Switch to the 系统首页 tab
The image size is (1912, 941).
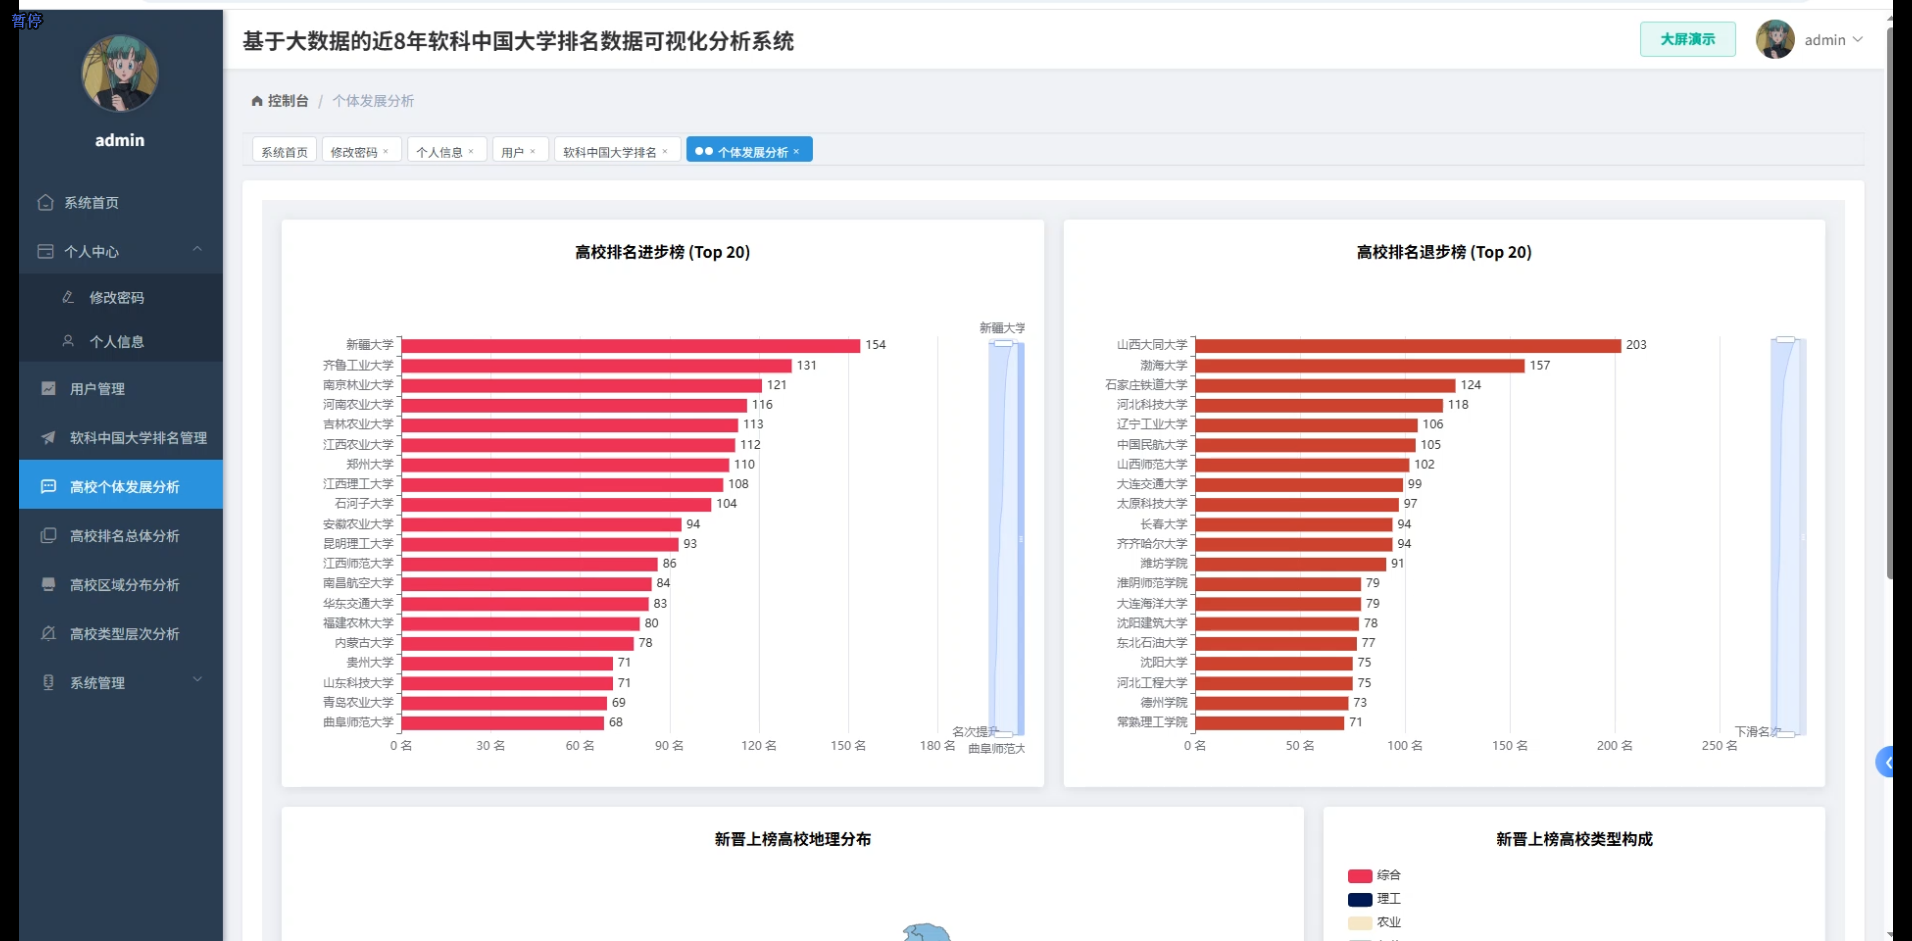coord(284,151)
